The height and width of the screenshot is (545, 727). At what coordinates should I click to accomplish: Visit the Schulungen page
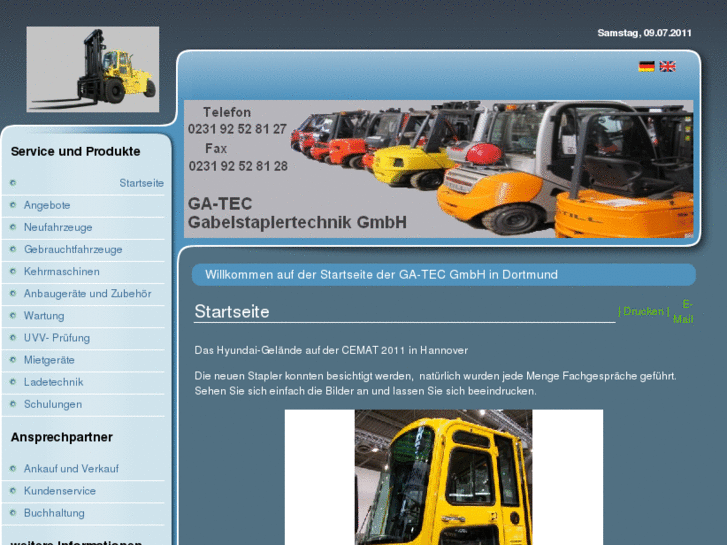(x=53, y=404)
